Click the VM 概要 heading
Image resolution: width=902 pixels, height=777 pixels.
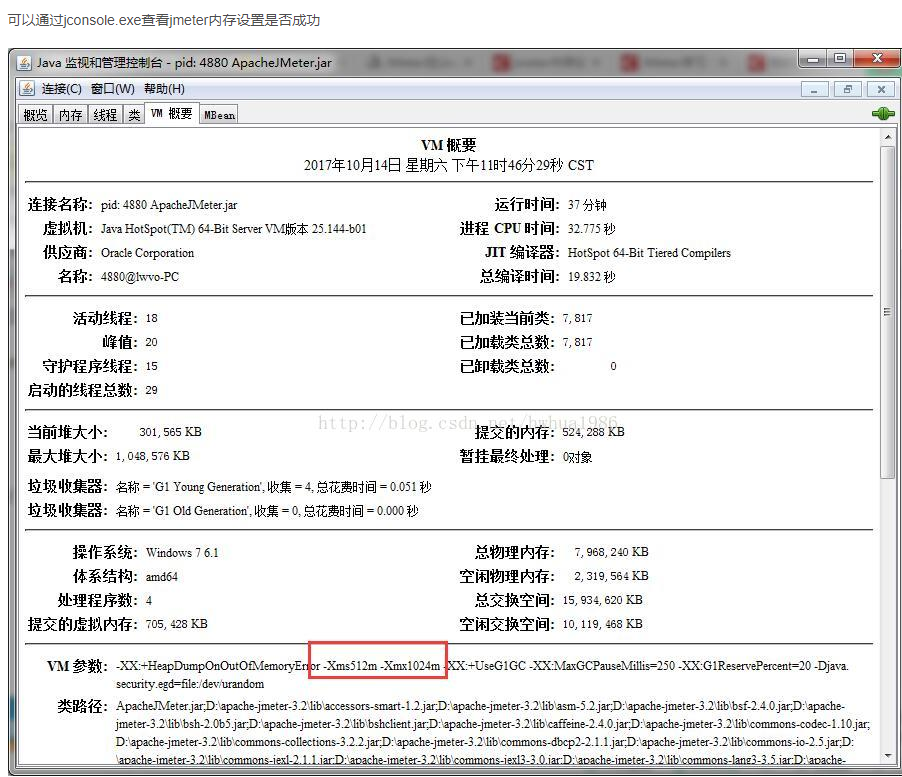point(449,145)
